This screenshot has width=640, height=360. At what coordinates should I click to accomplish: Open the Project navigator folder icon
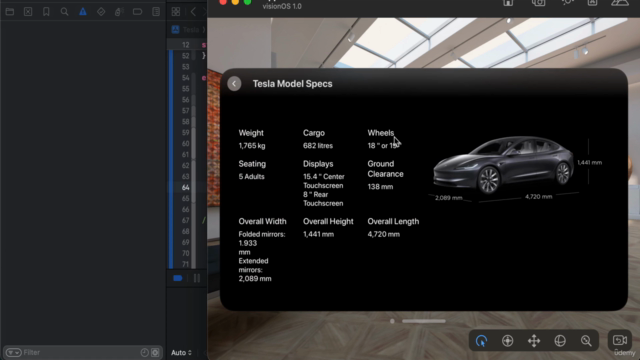pos(10,11)
